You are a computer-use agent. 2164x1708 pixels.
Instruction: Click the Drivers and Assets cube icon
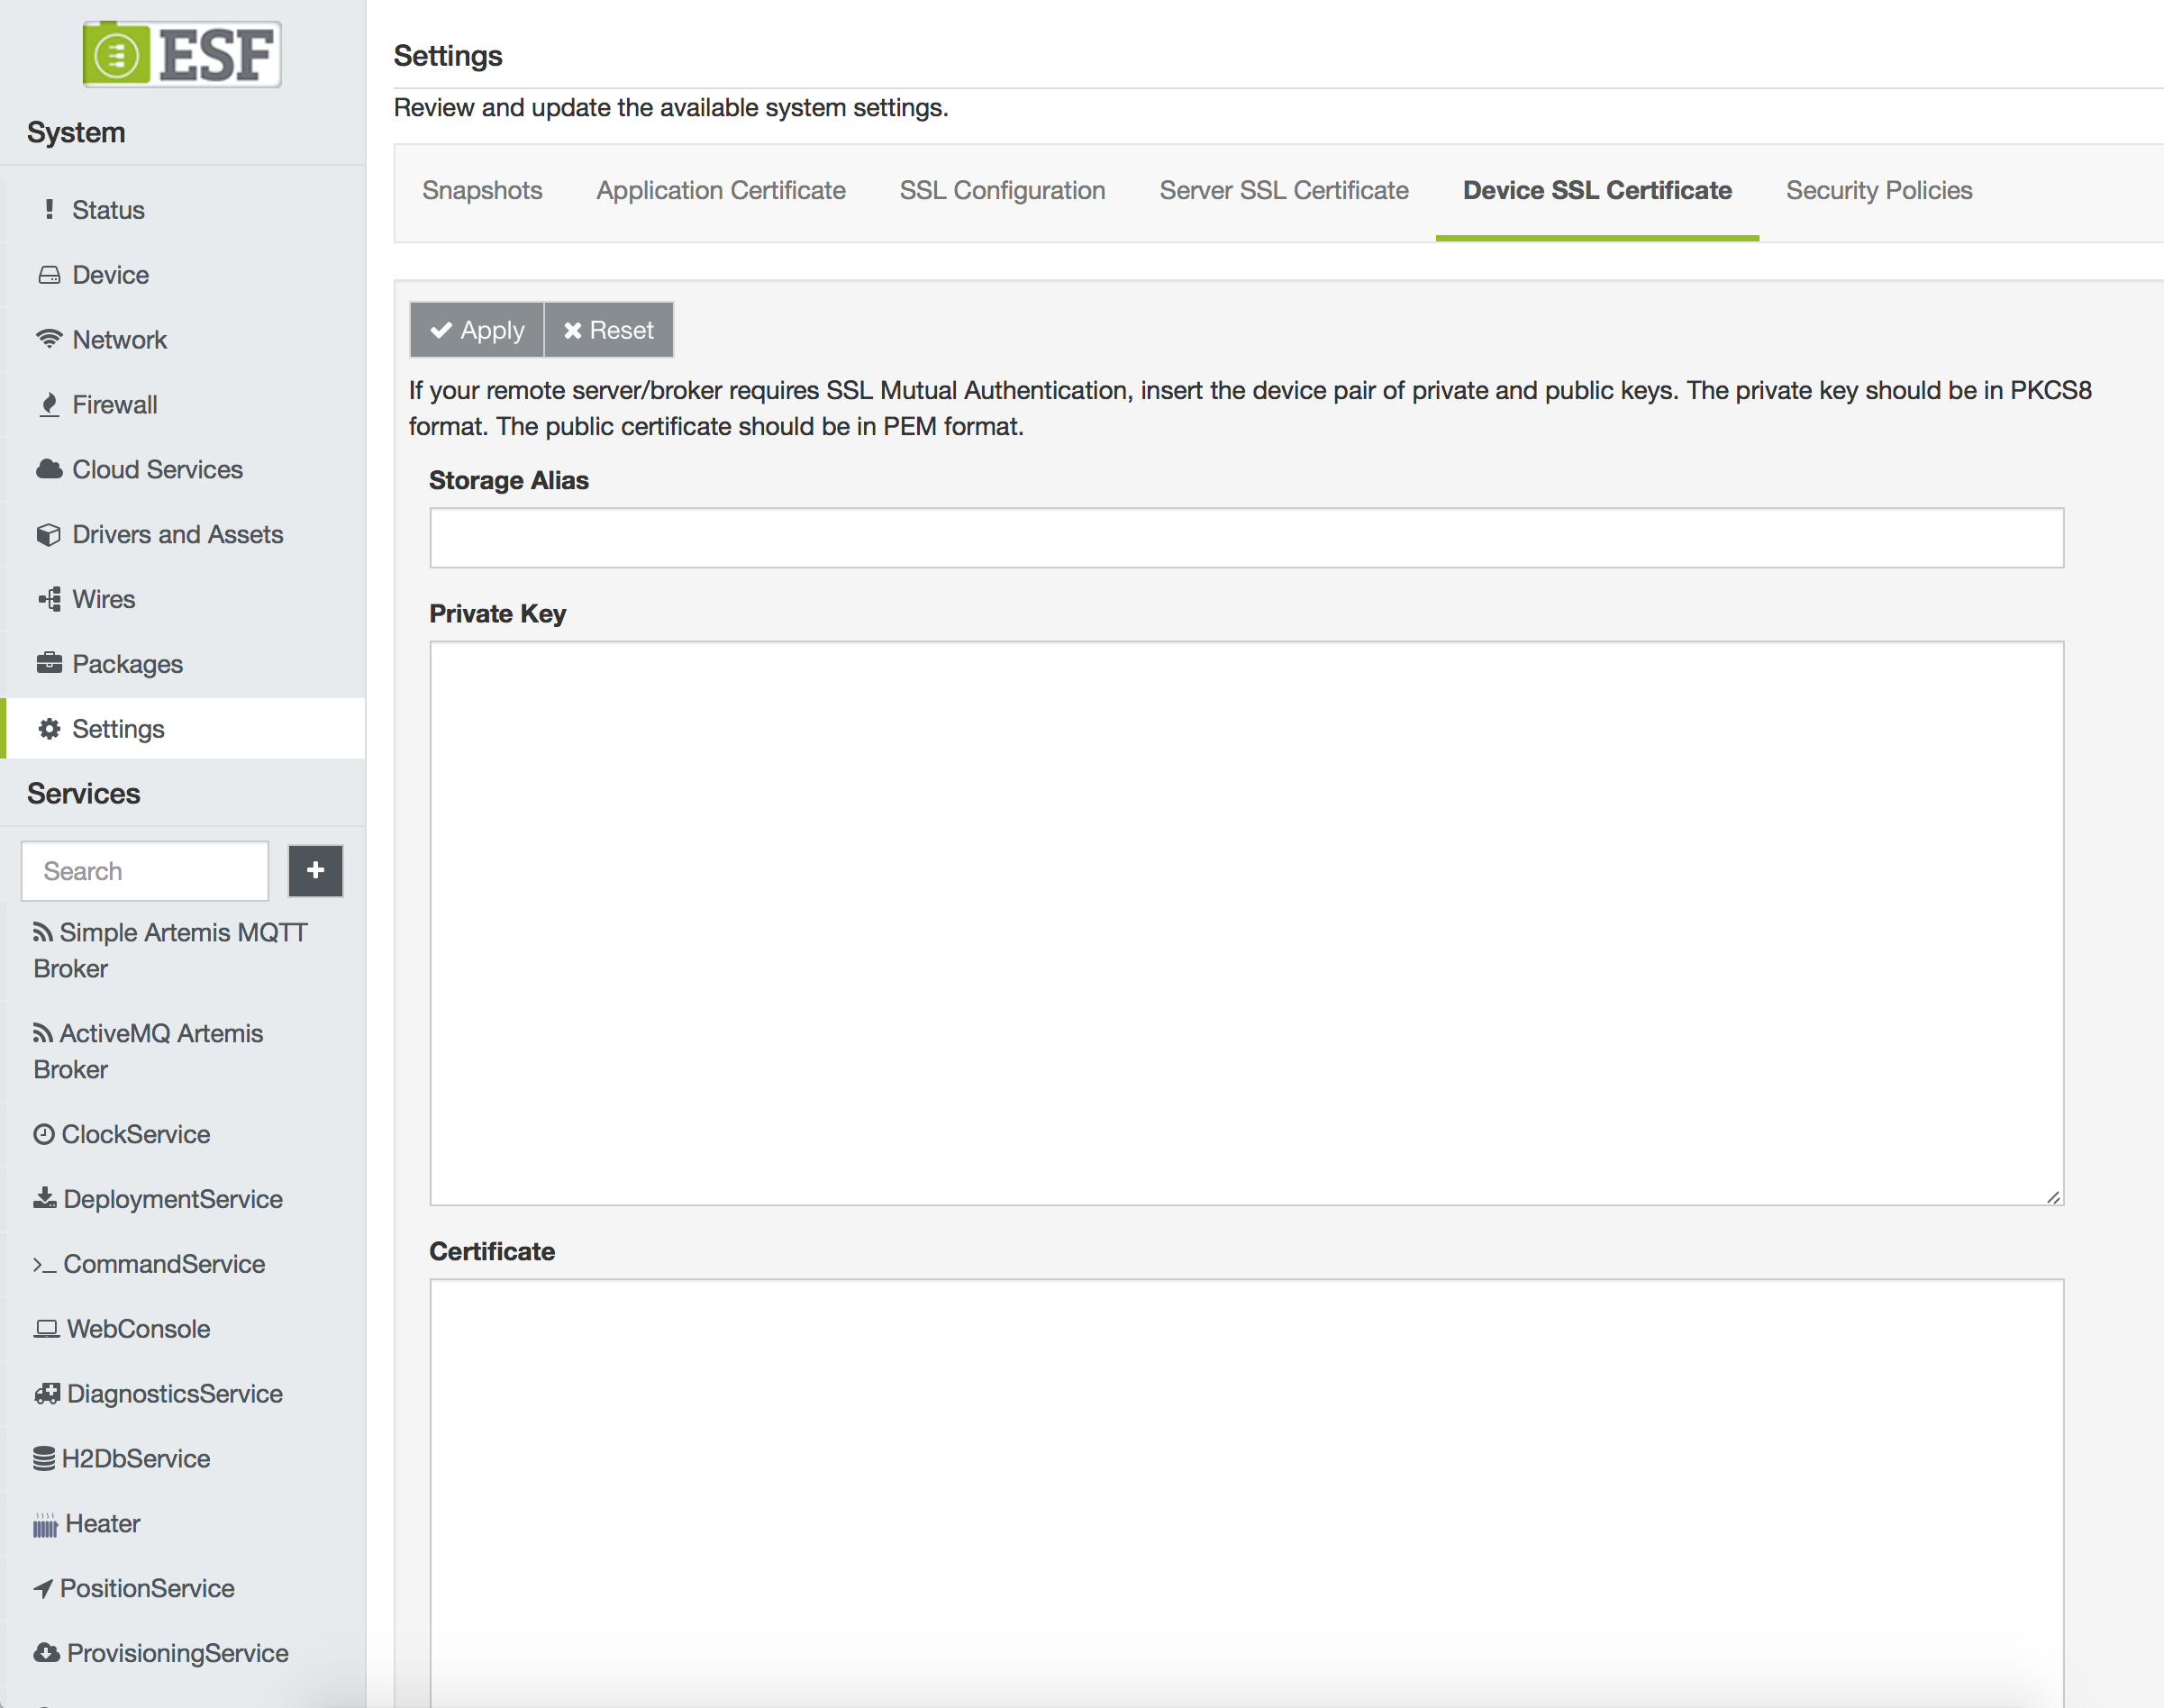point(49,534)
